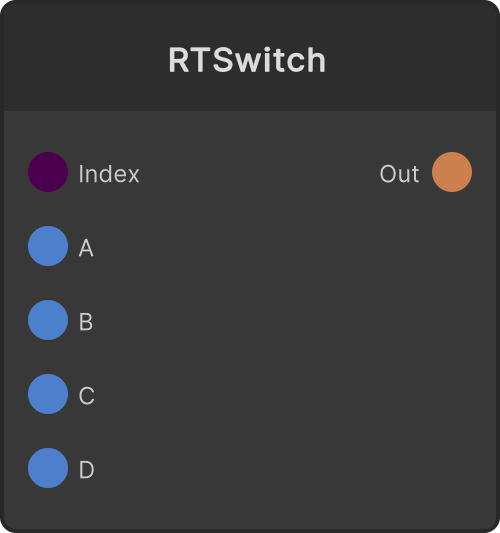
Task: Pick the blue input port C
Action: tap(48, 394)
